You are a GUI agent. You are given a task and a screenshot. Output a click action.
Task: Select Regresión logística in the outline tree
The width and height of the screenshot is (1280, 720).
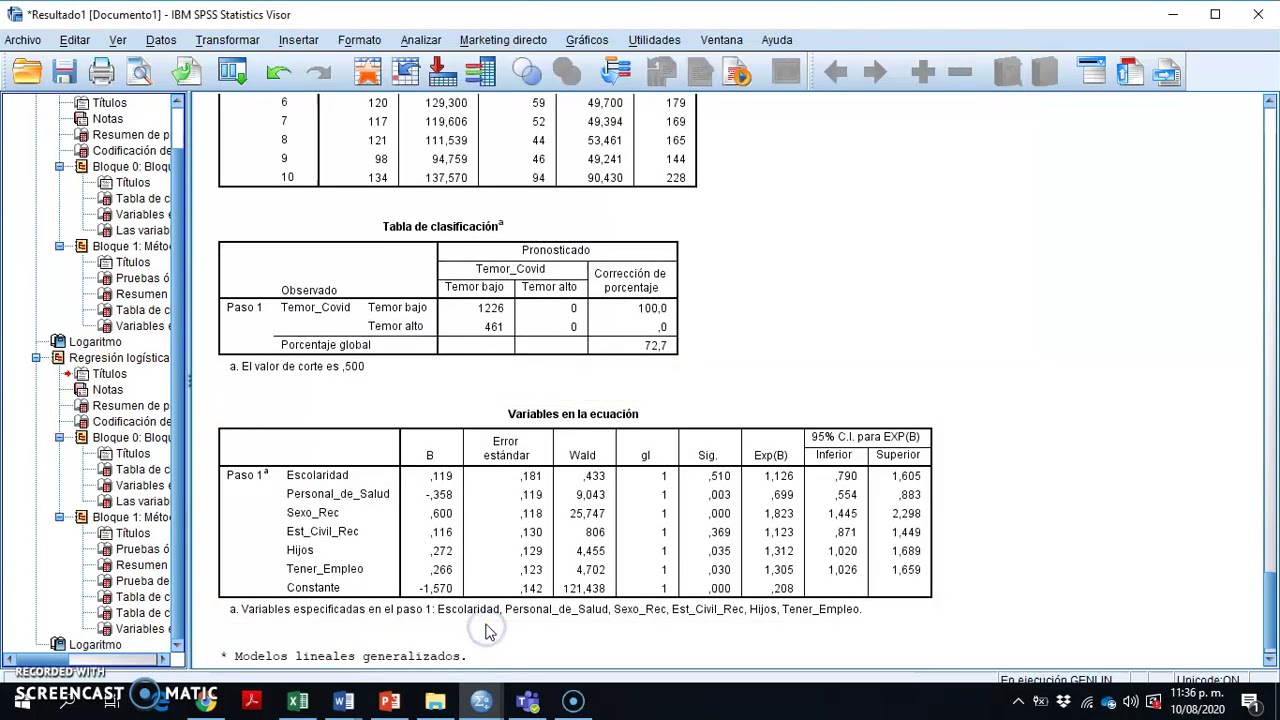pos(119,358)
